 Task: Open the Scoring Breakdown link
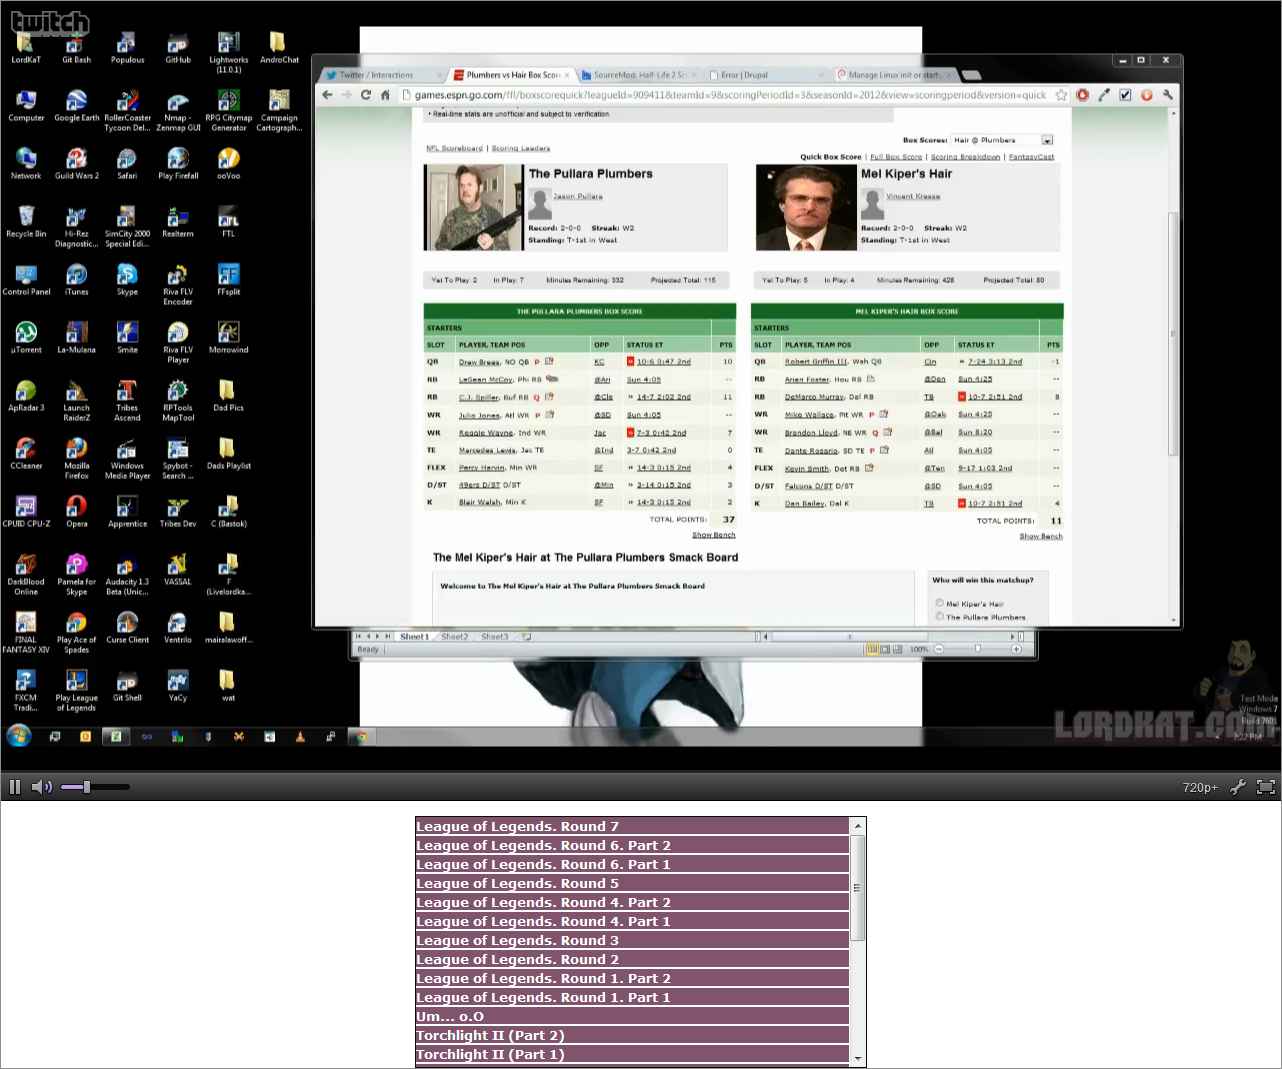coord(965,157)
